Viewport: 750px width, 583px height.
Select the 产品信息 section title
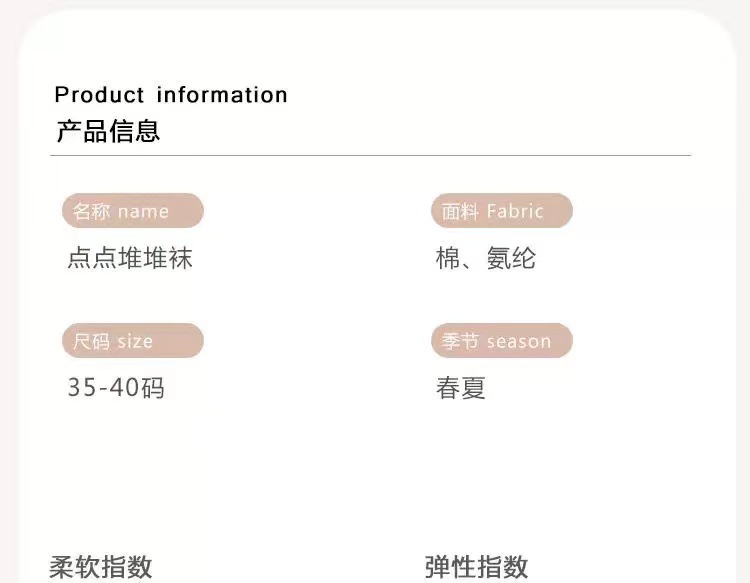pos(108,131)
